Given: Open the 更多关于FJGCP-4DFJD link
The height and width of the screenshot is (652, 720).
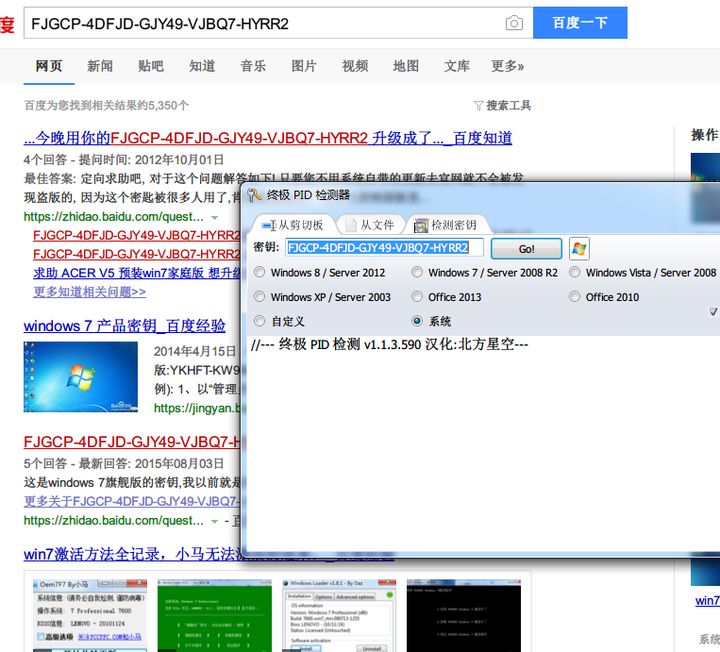Looking at the screenshot, I should pyautogui.click(x=132, y=501).
